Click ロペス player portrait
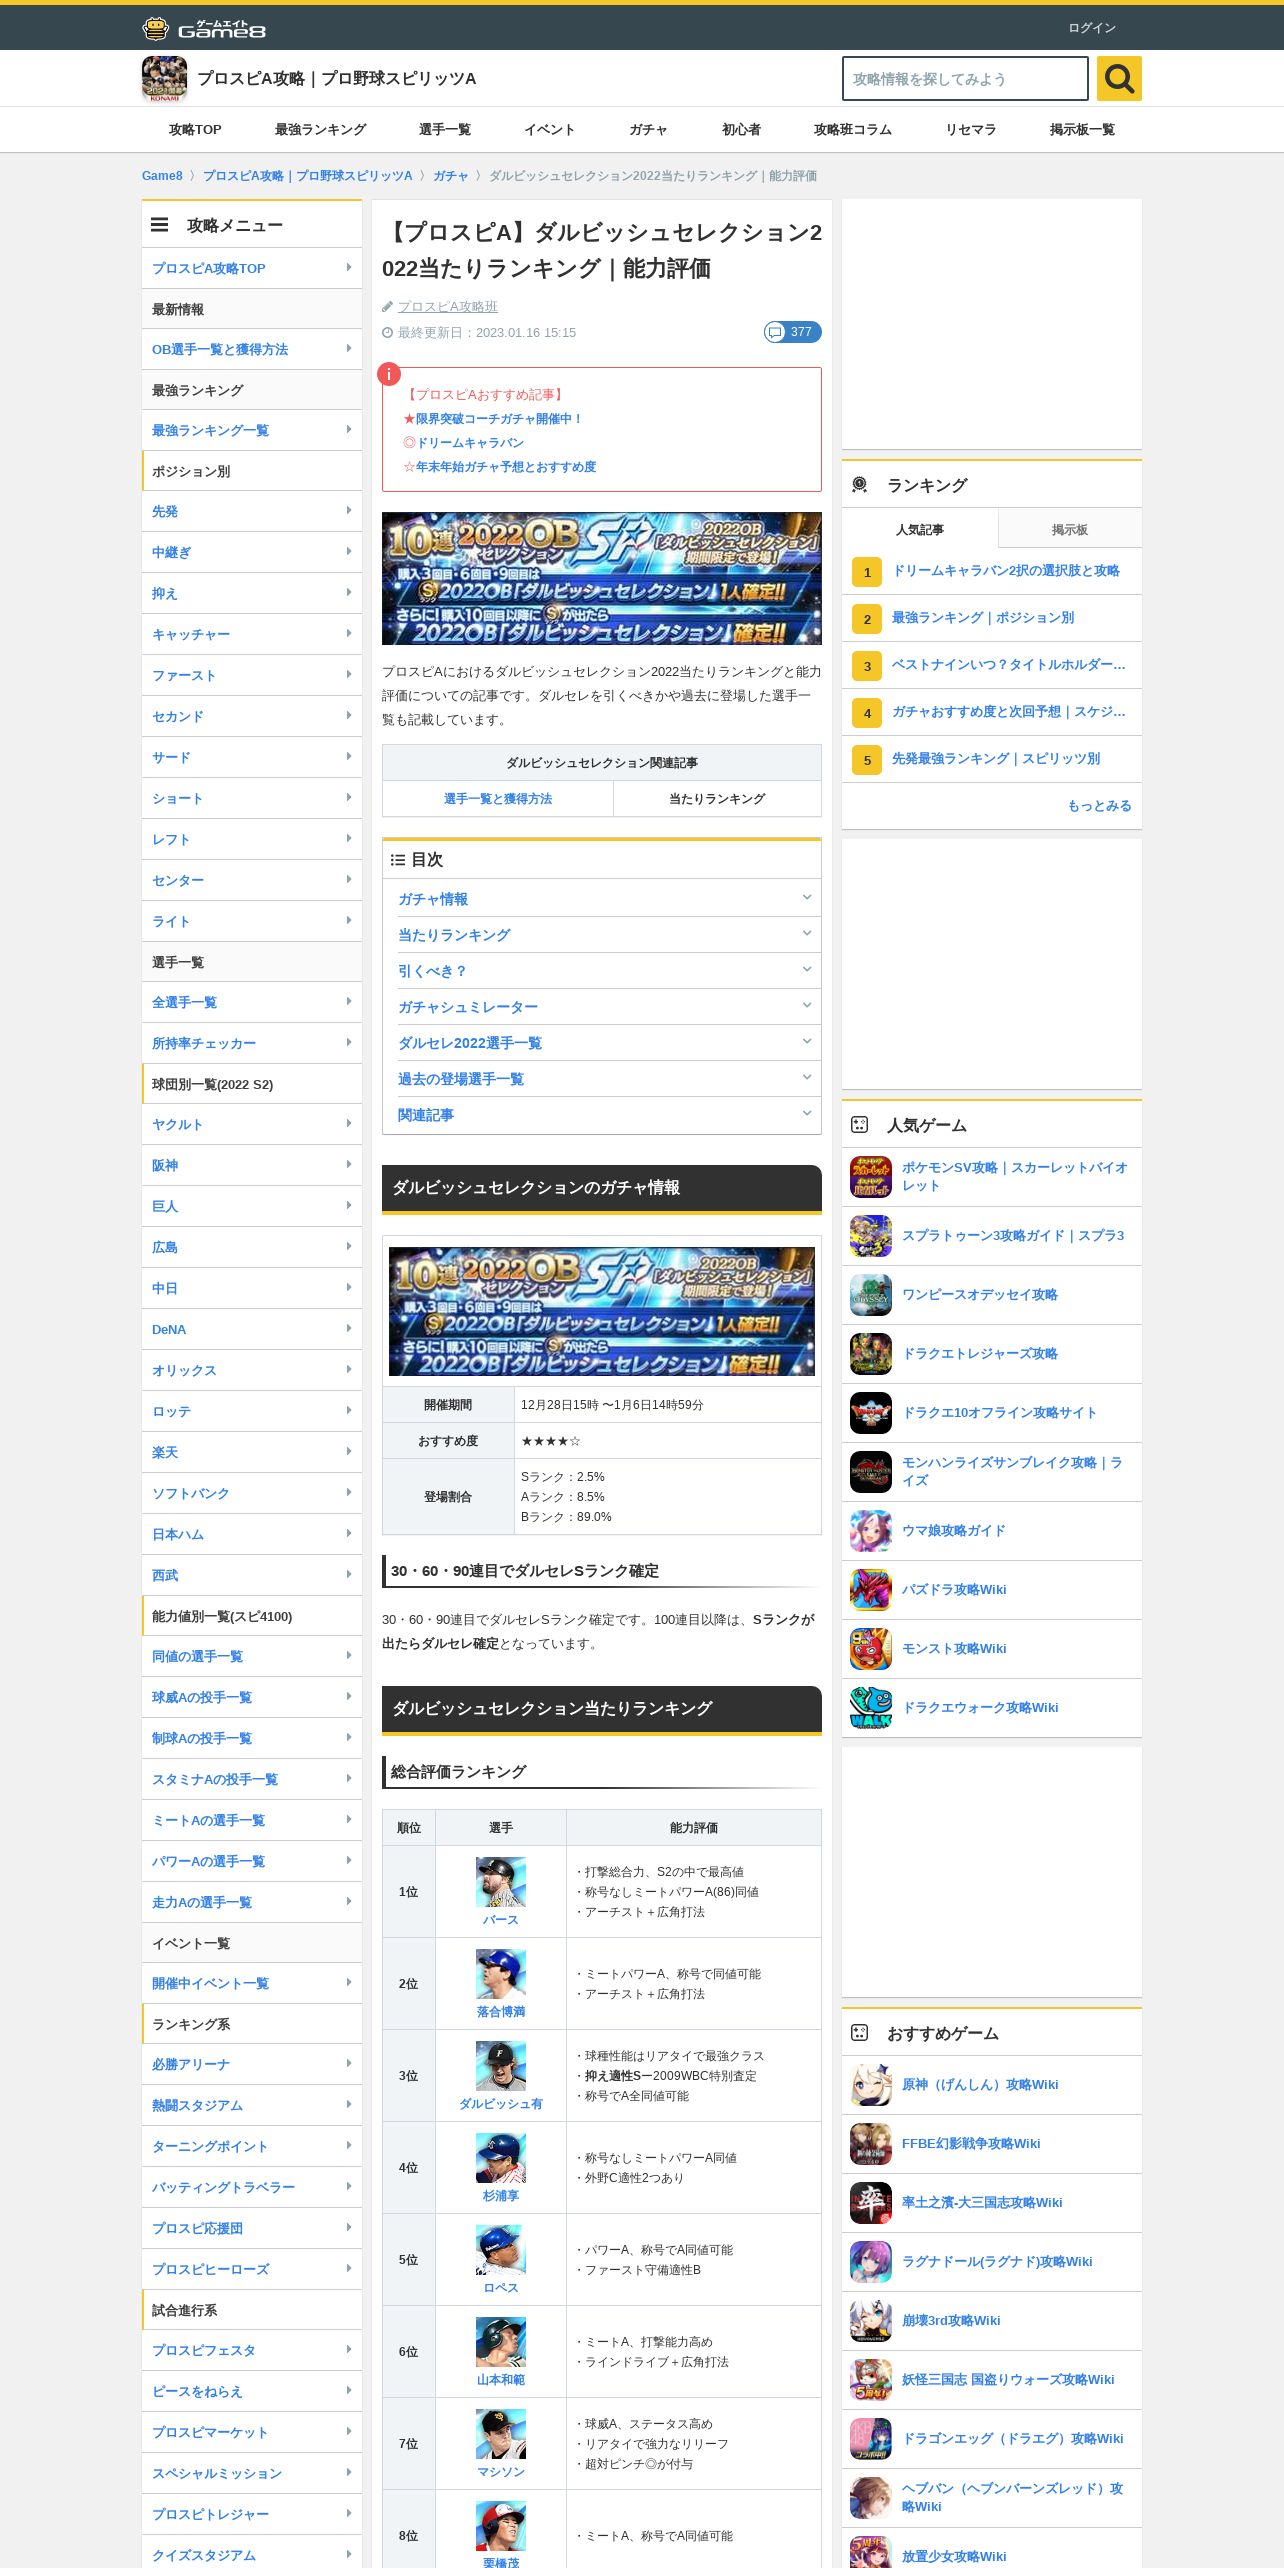The width and height of the screenshot is (1284, 2568). pos(501,2250)
